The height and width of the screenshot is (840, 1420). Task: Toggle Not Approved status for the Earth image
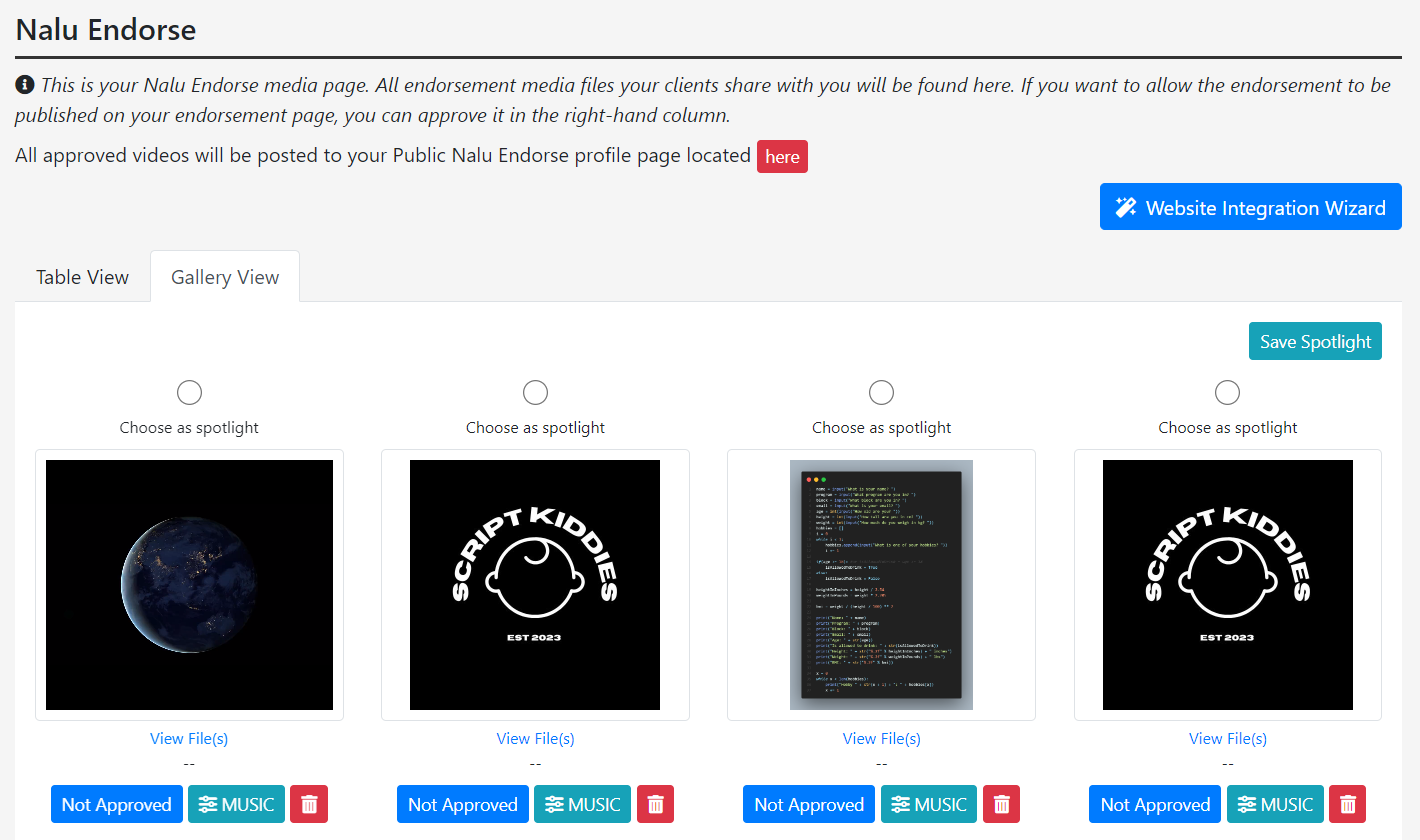[x=117, y=804]
